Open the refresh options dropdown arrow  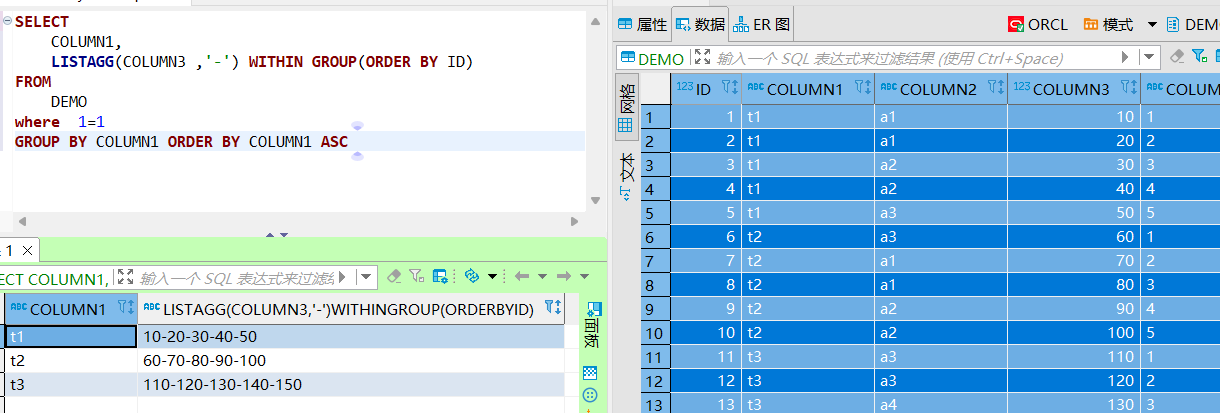pos(491,276)
